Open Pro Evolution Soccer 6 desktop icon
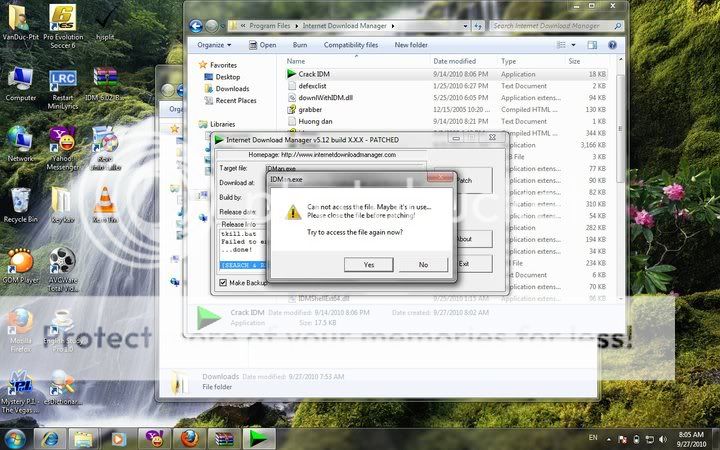Screen dimensions: 720x450 pyautogui.click(x=63, y=27)
